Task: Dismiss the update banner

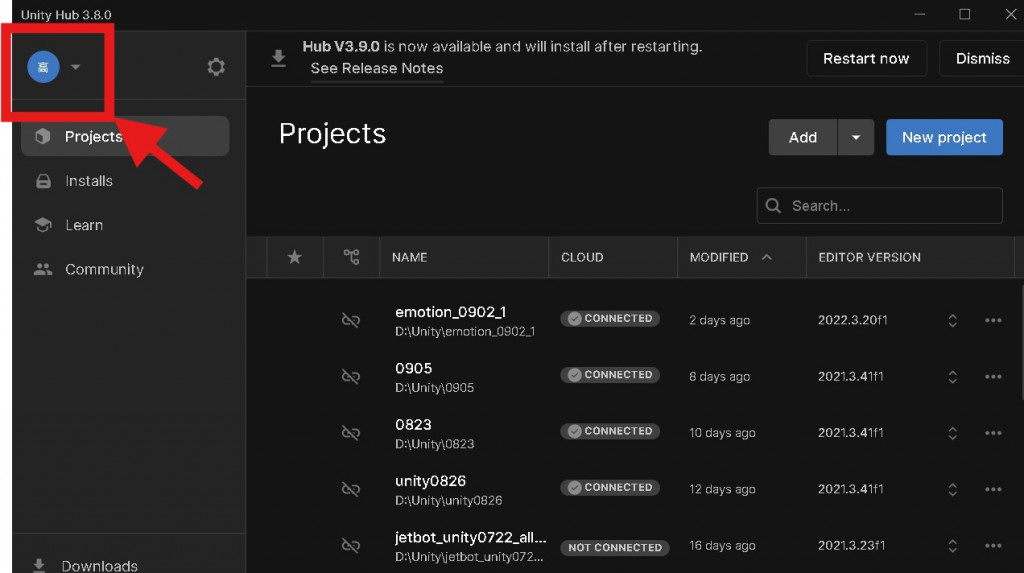Action: coord(982,59)
